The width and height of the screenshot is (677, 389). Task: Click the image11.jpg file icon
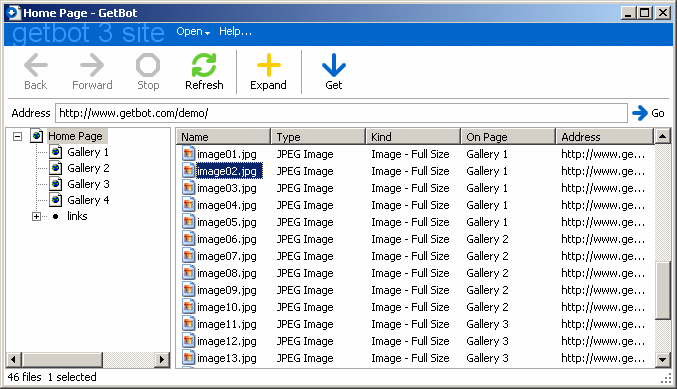tap(188, 324)
